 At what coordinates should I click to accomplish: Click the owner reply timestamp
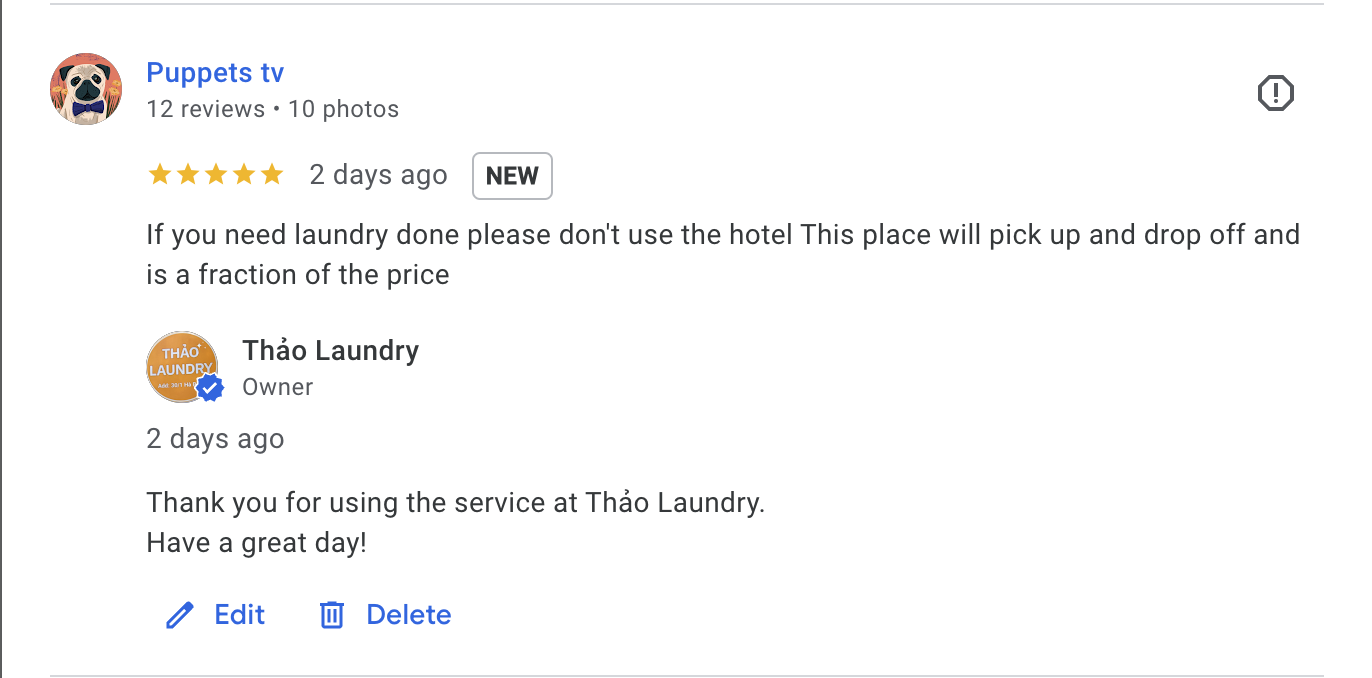coord(215,438)
